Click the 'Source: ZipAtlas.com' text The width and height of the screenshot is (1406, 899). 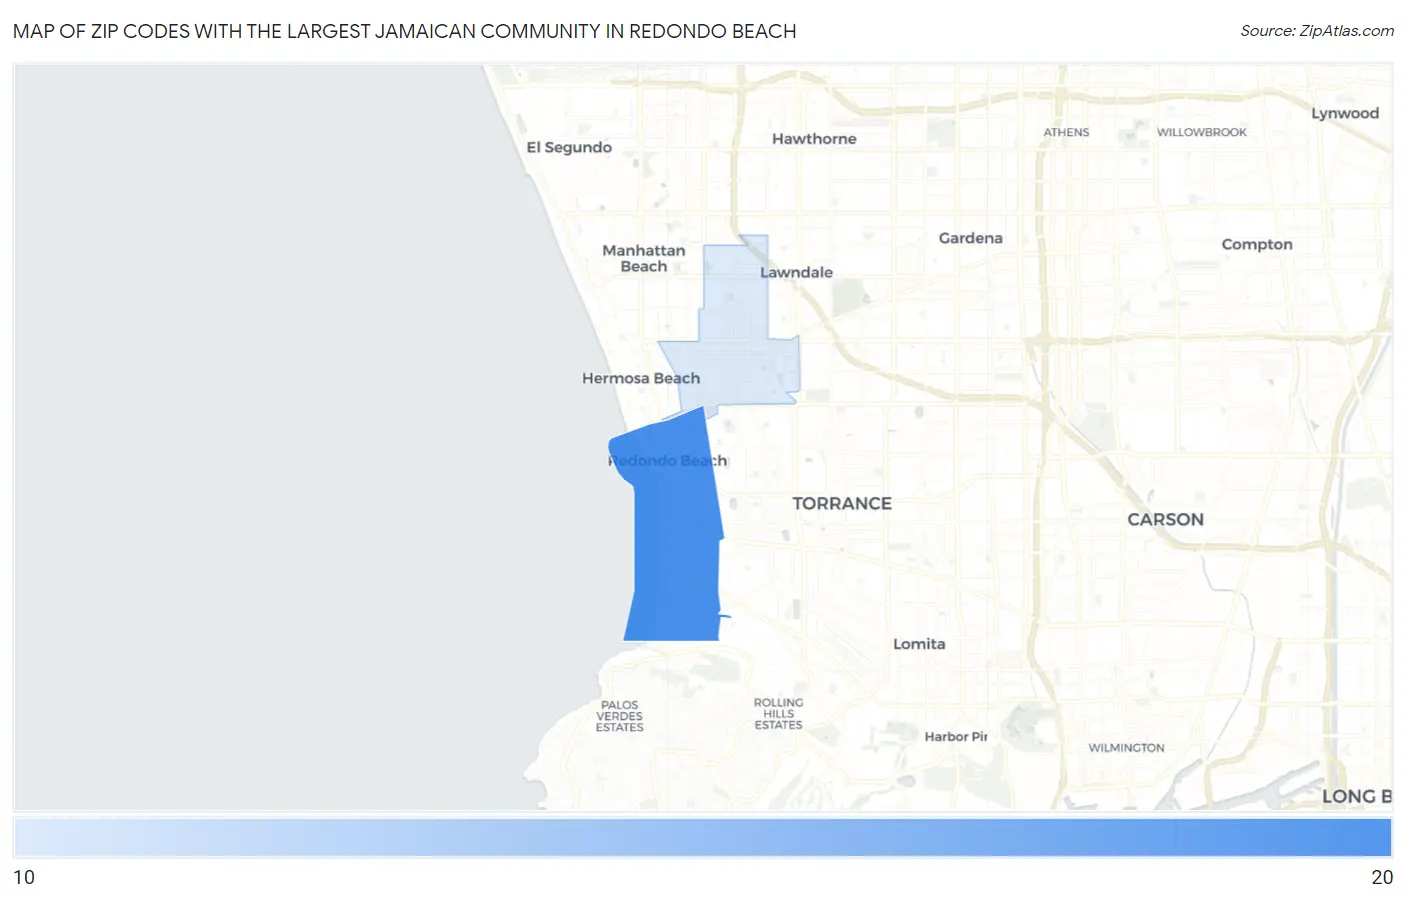coord(1317,31)
